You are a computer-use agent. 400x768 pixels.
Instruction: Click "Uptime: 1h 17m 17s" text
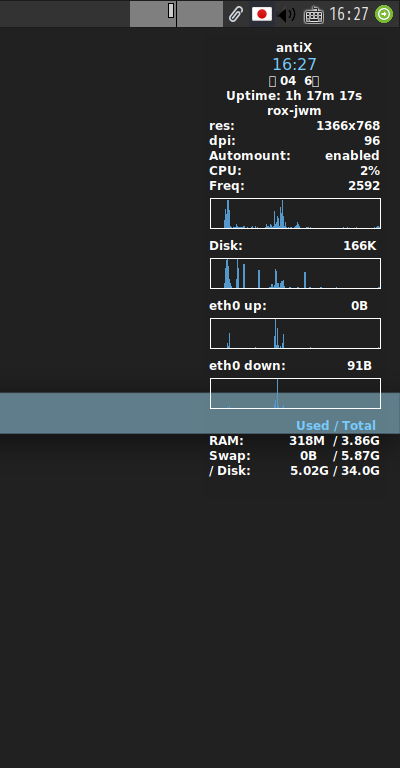(x=294, y=96)
